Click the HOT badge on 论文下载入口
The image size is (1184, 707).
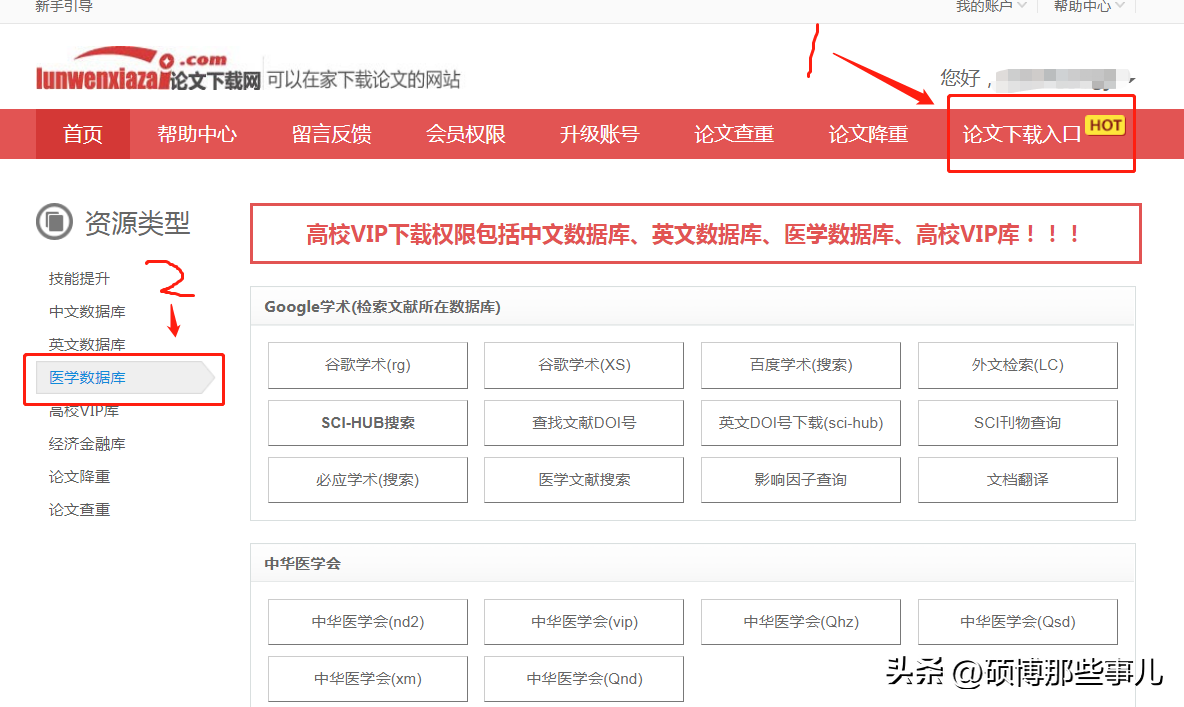coord(1105,126)
